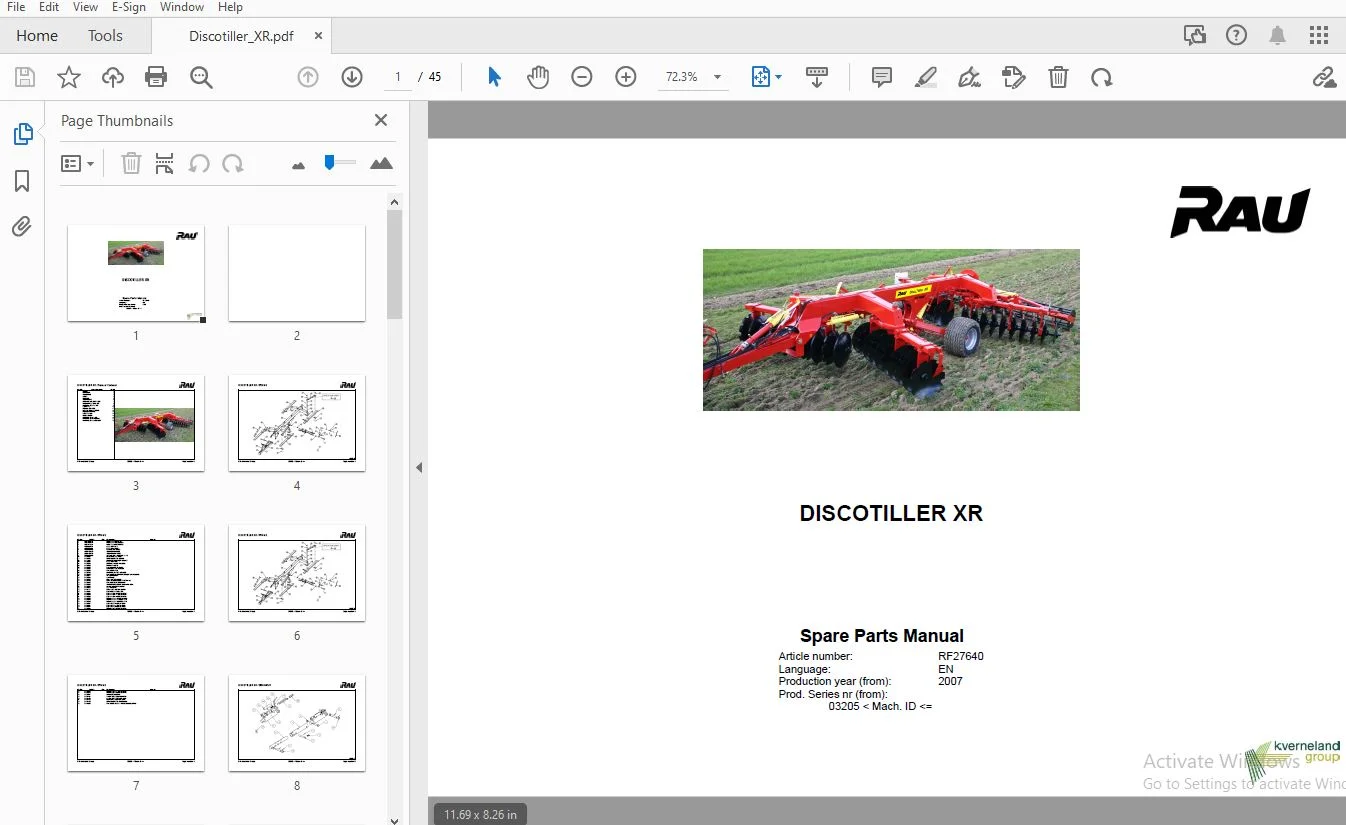Open the E-Sign menu
This screenshot has width=1346, height=825.
(129, 7)
